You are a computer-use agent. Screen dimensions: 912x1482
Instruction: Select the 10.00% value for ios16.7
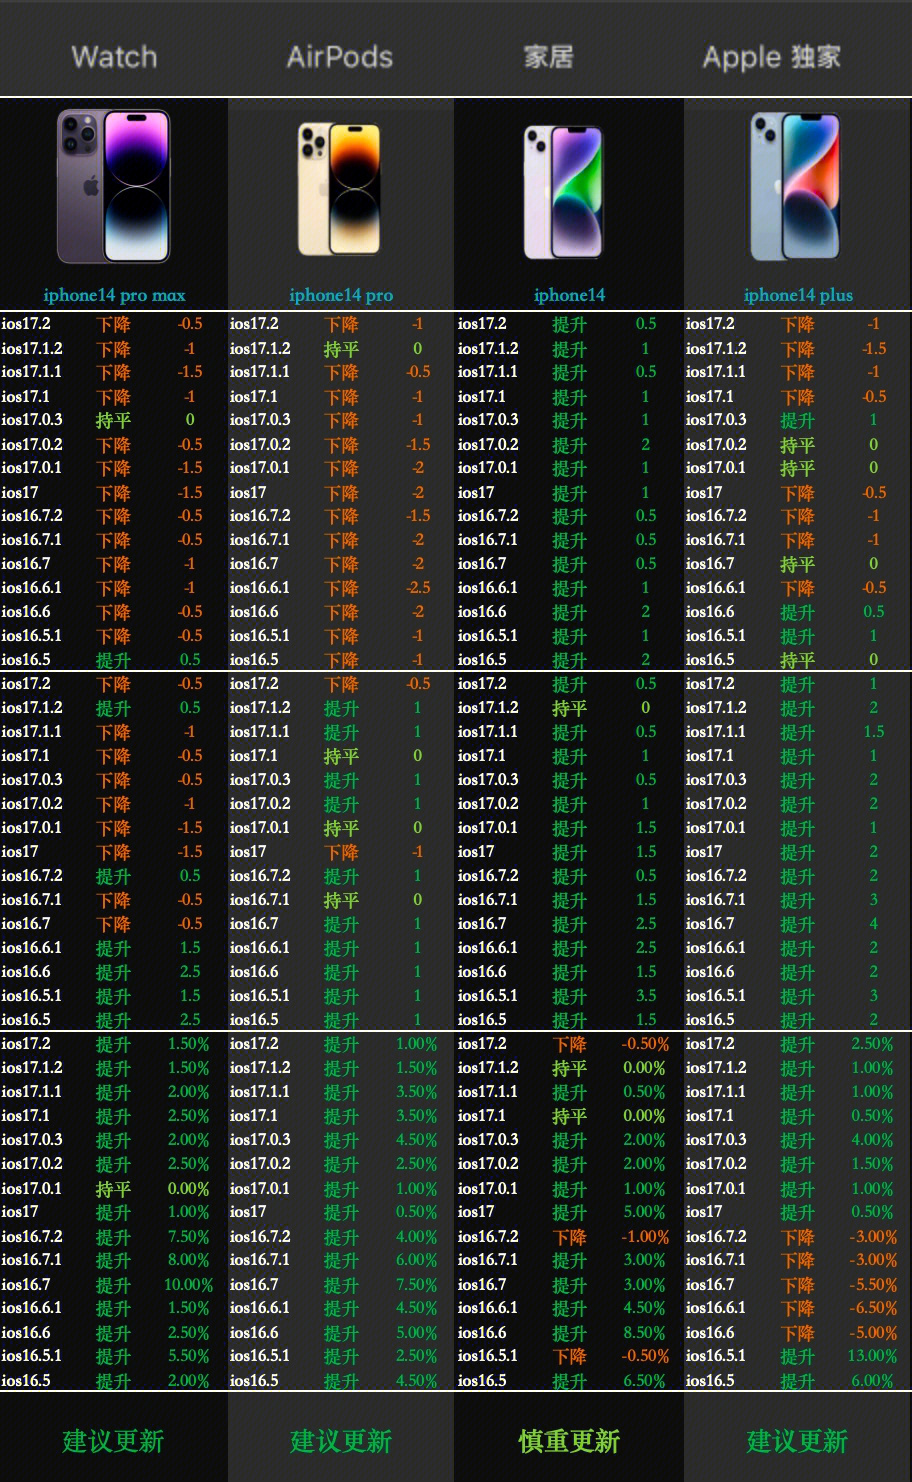[x=189, y=1284]
